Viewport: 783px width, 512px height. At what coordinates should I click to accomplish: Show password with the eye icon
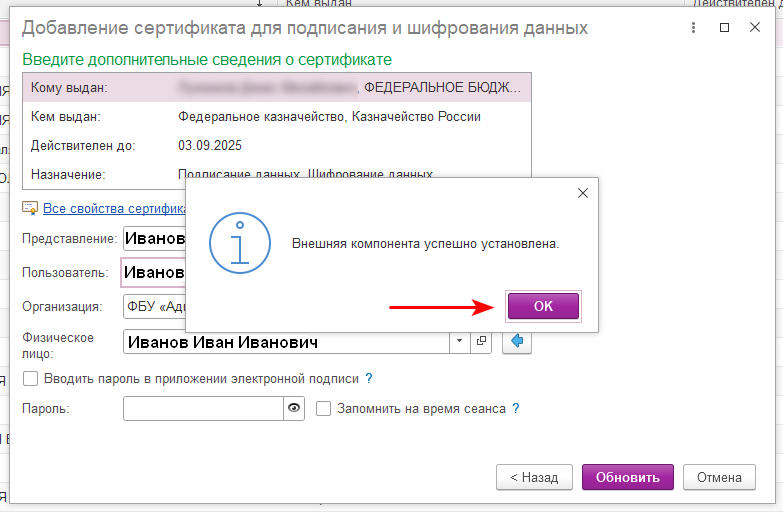coord(294,408)
